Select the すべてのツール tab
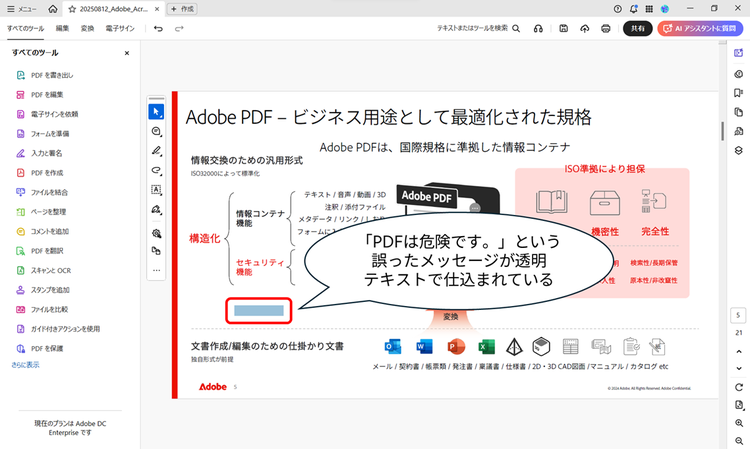The height and width of the screenshot is (449, 750). 25,29
